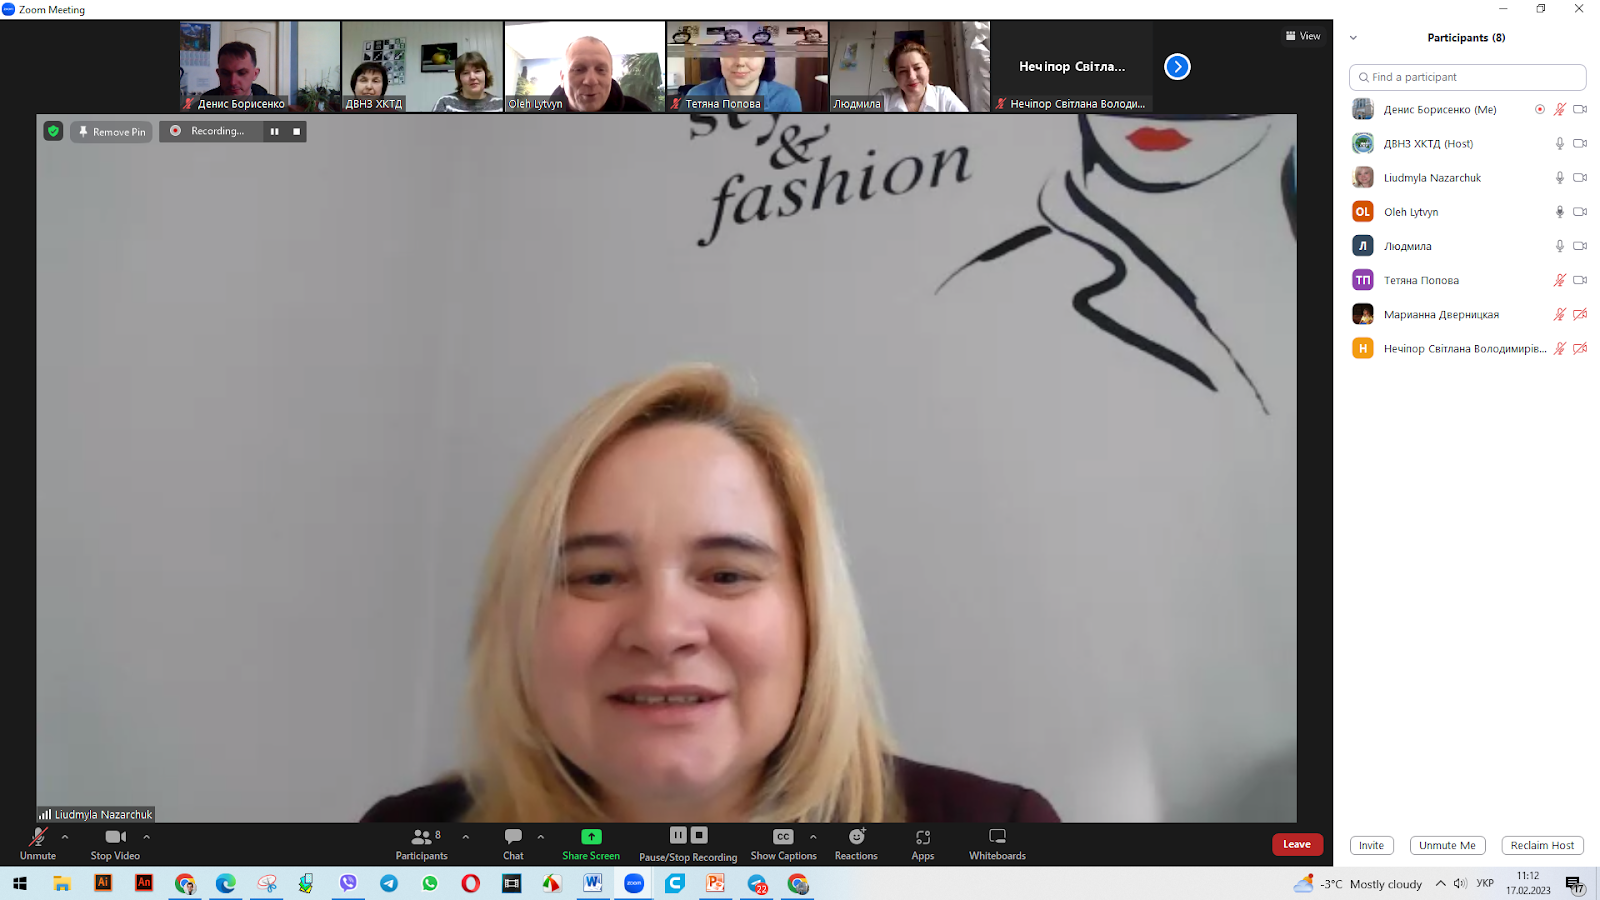Click the Find a participant search field

[1467, 77]
